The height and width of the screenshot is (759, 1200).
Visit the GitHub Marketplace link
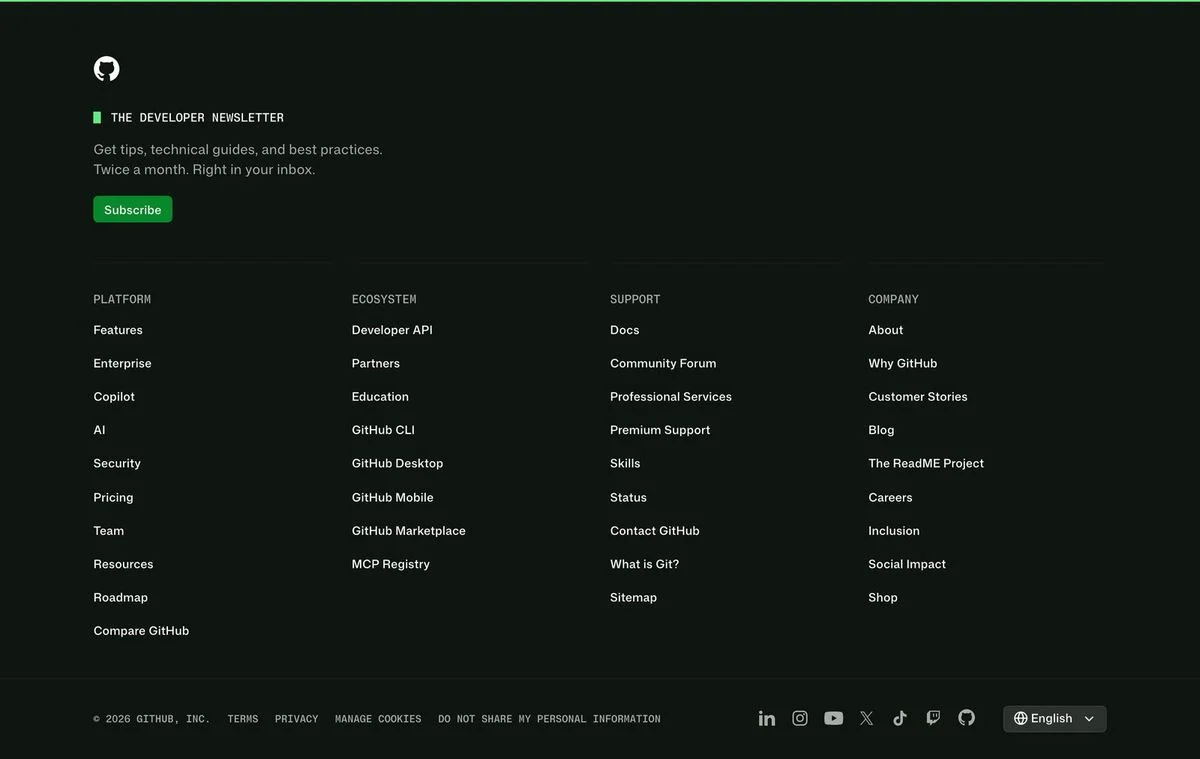point(409,531)
